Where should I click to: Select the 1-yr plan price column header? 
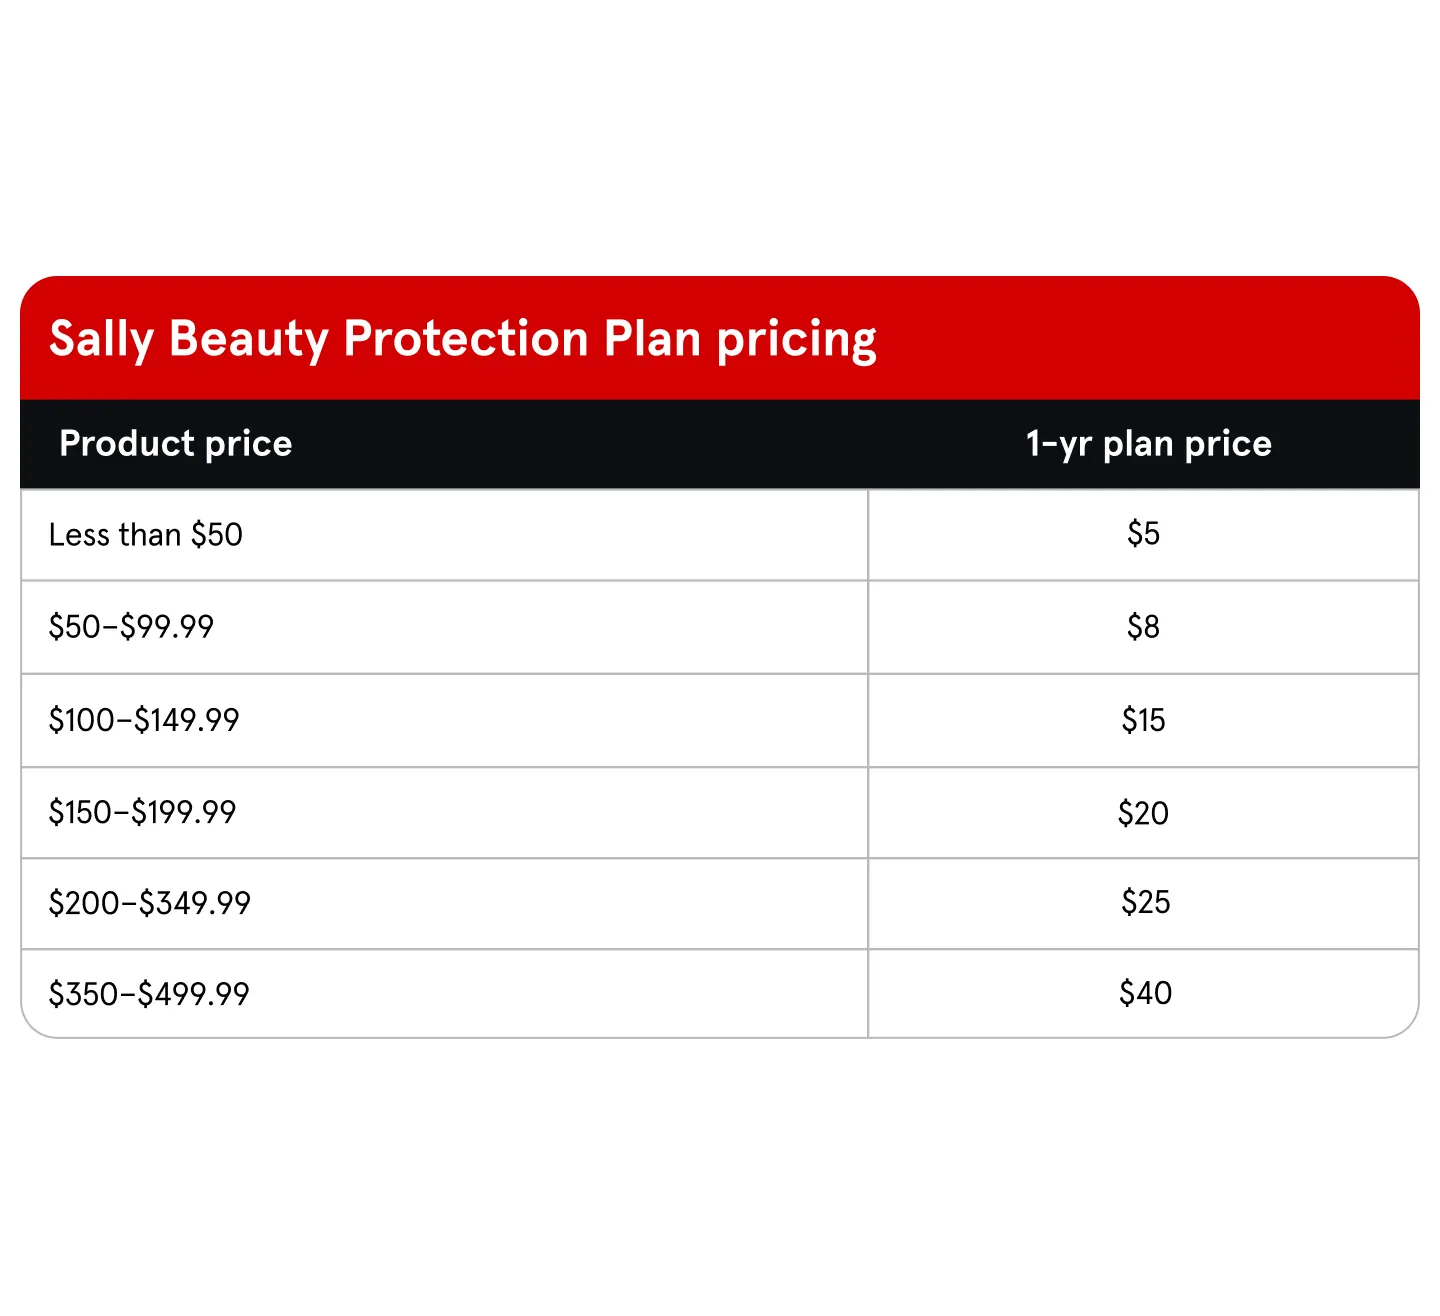click(1149, 443)
